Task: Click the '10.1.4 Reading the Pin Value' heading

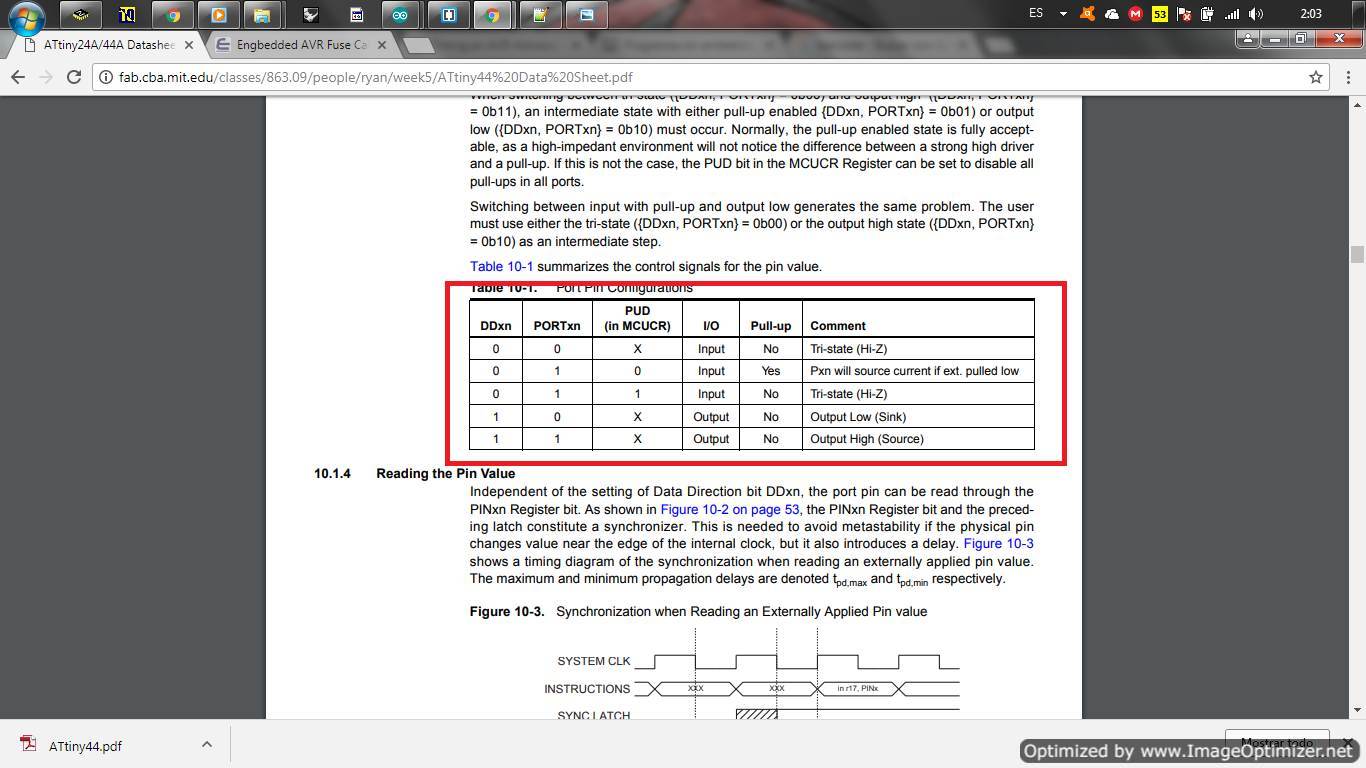Action: coord(414,473)
